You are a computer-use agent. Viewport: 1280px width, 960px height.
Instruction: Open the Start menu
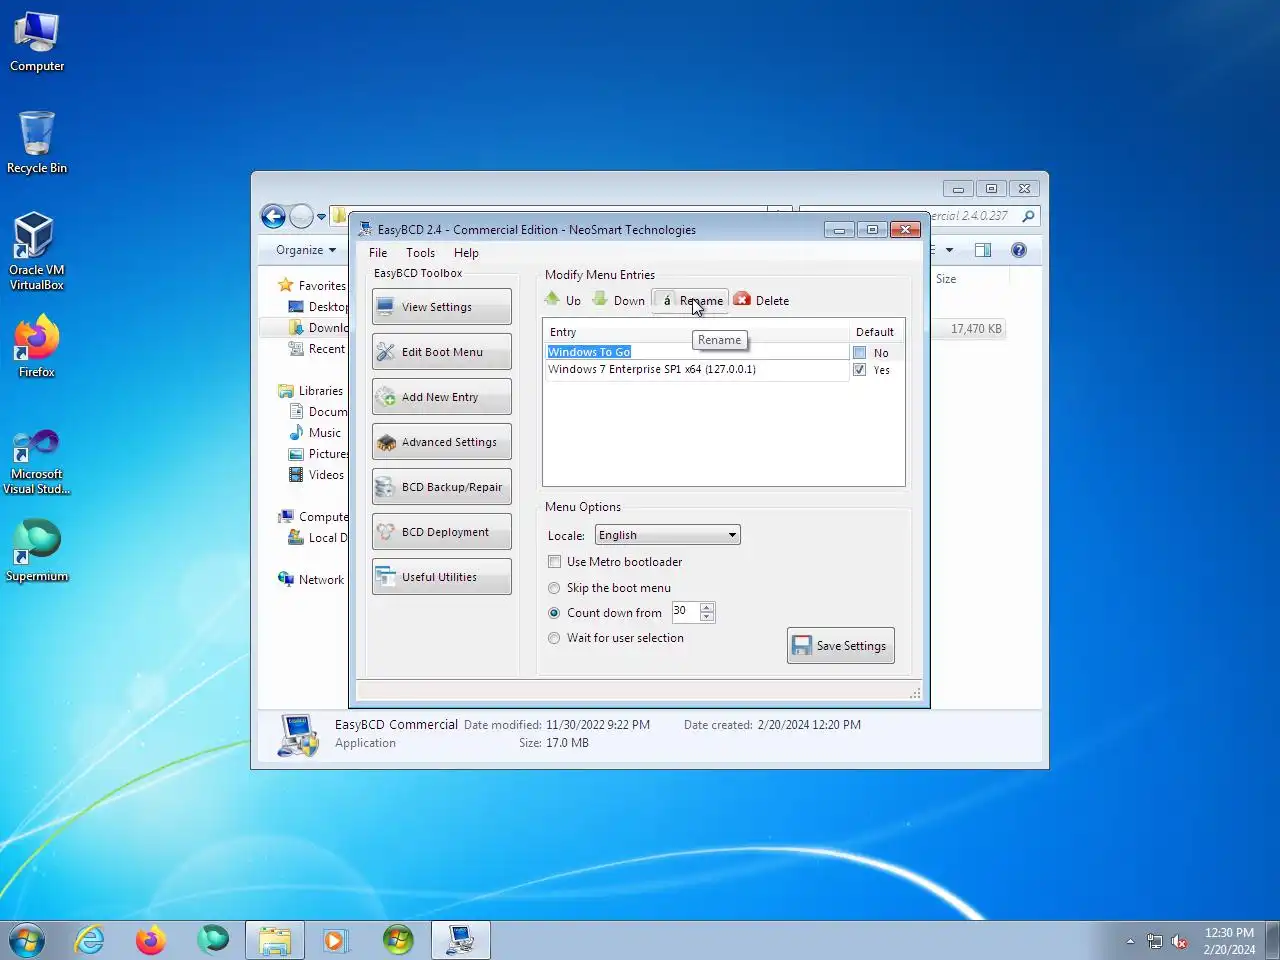coord(27,940)
